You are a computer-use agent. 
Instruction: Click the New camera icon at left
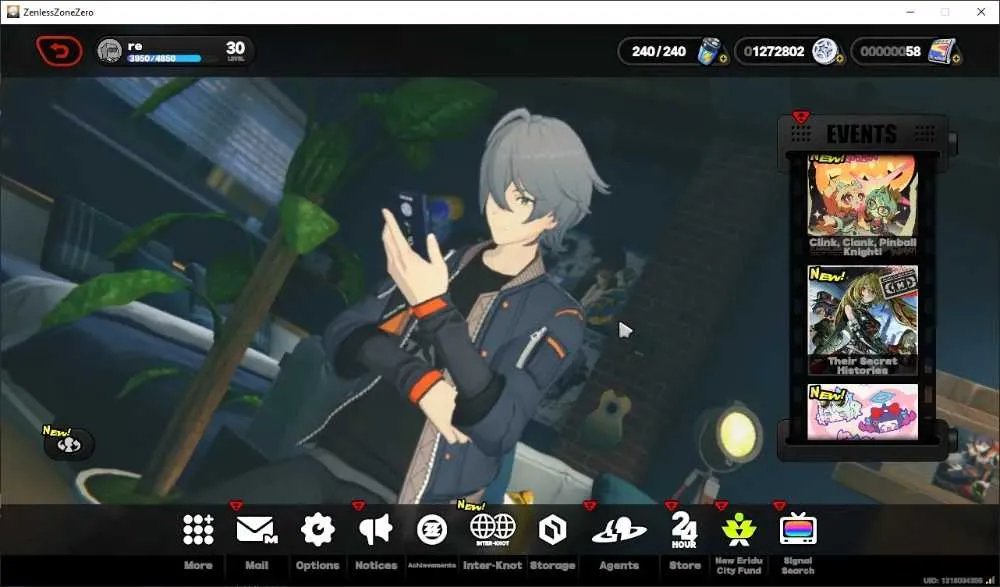tap(69, 444)
